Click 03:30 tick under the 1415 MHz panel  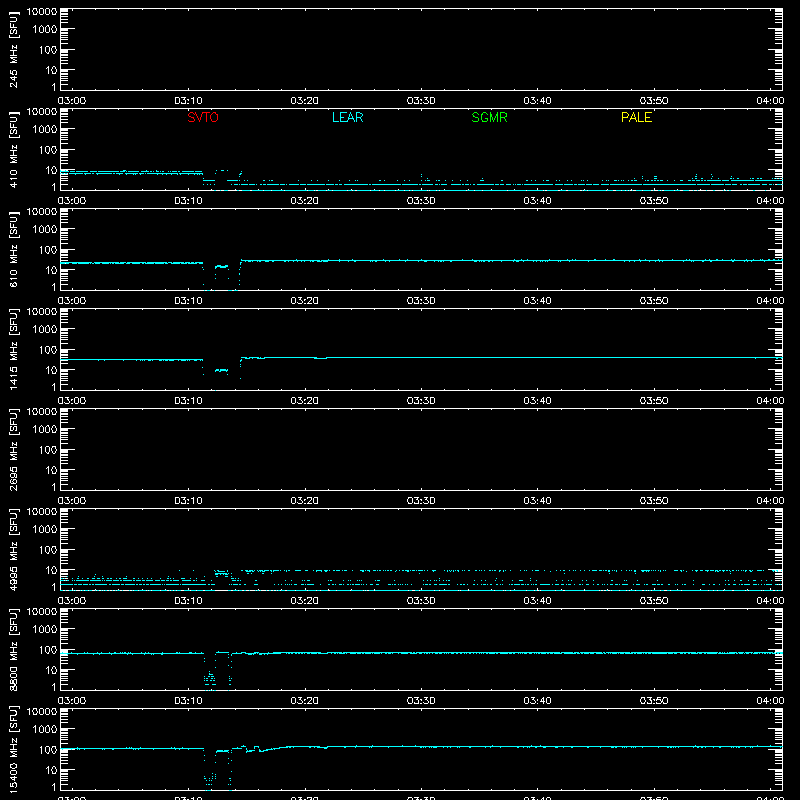(421, 401)
